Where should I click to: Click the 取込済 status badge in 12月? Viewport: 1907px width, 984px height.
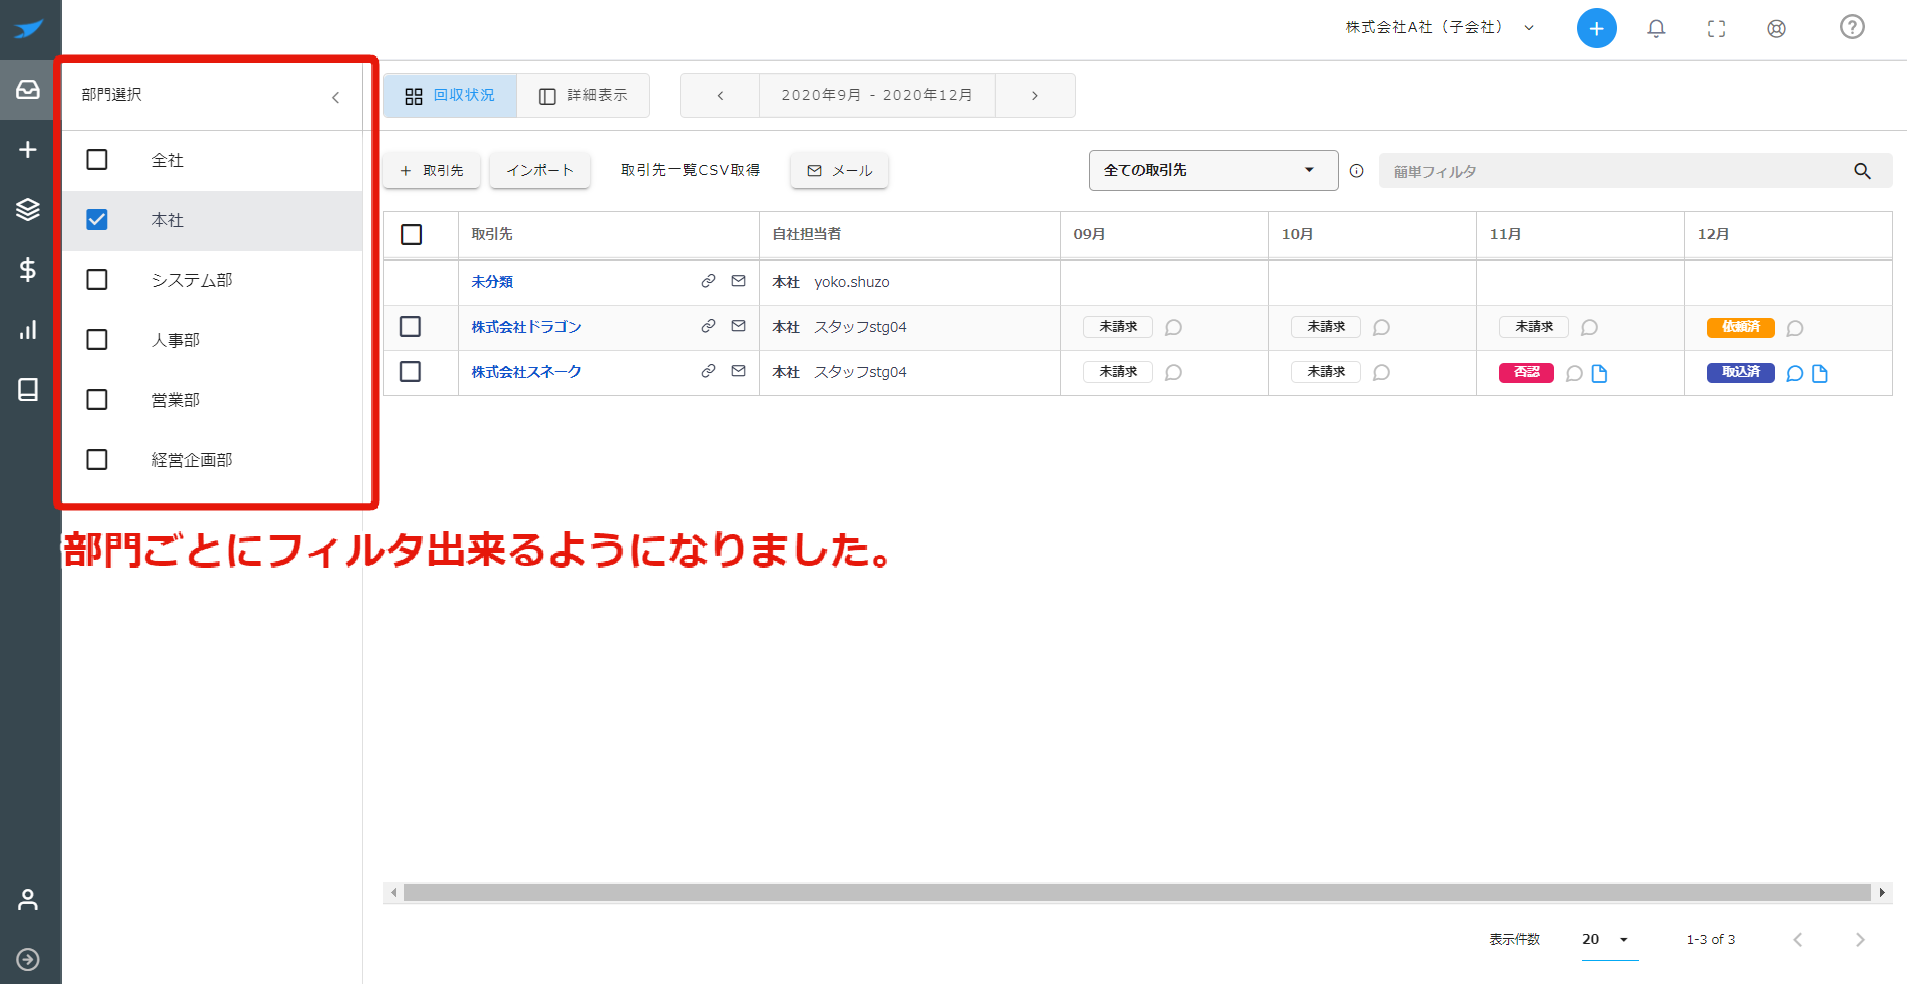[1741, 373]
